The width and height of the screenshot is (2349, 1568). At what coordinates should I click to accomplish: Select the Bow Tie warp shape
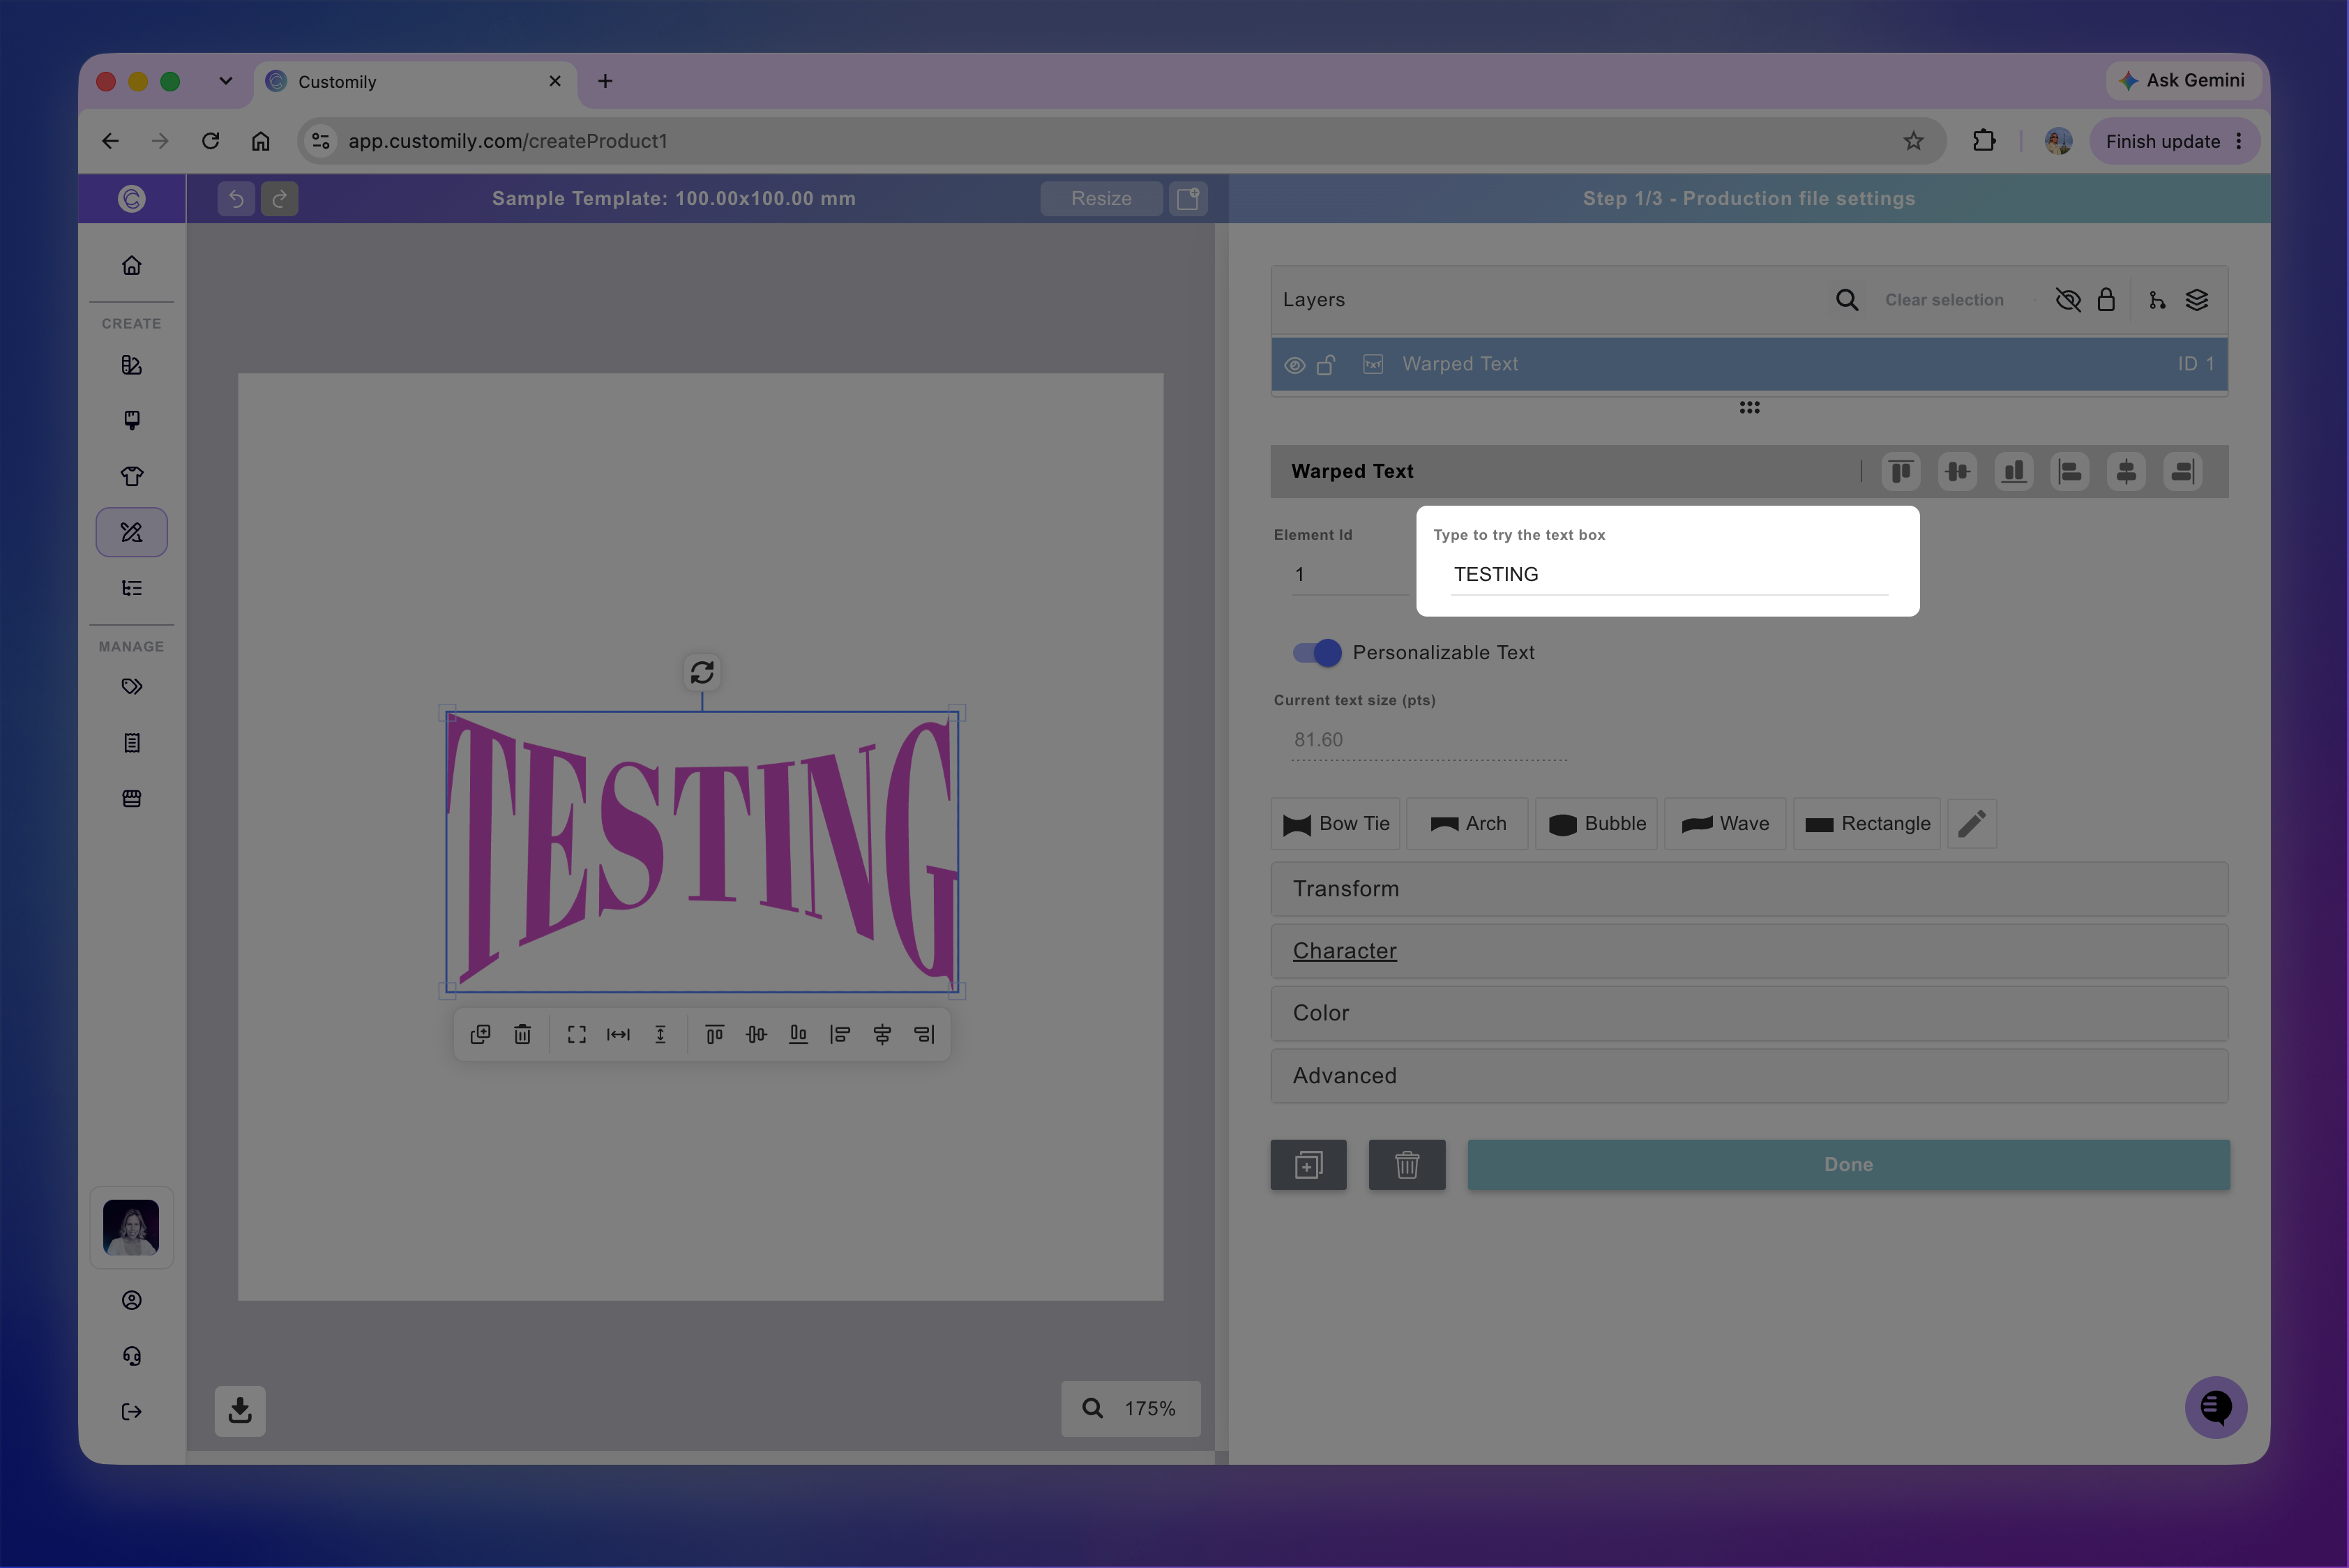1336,824
